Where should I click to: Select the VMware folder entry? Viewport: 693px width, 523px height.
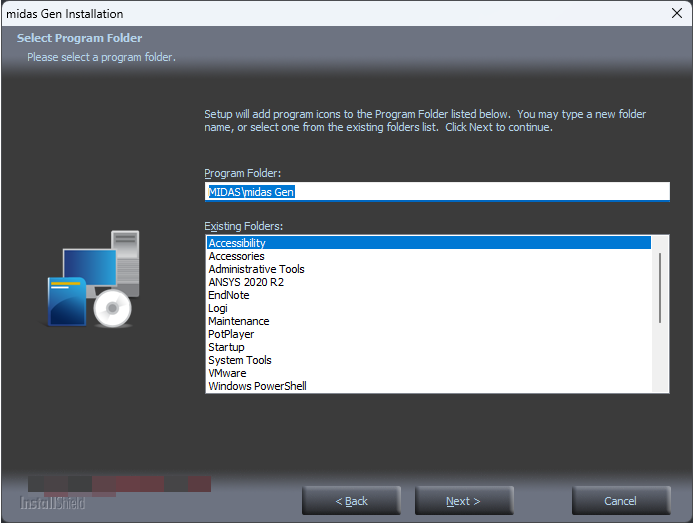429,373
